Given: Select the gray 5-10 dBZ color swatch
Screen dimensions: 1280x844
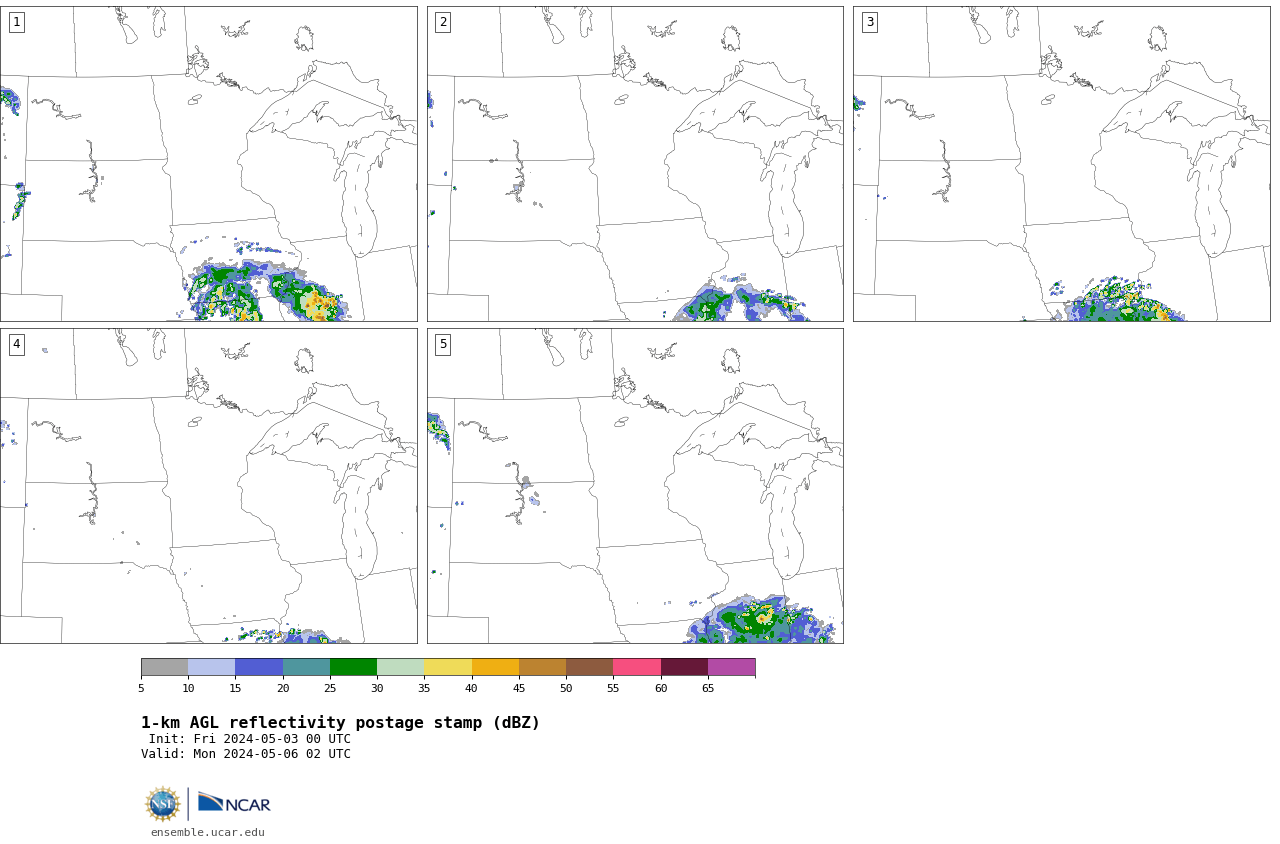Looking at the screenshot, I should click(x=164, y=667).
